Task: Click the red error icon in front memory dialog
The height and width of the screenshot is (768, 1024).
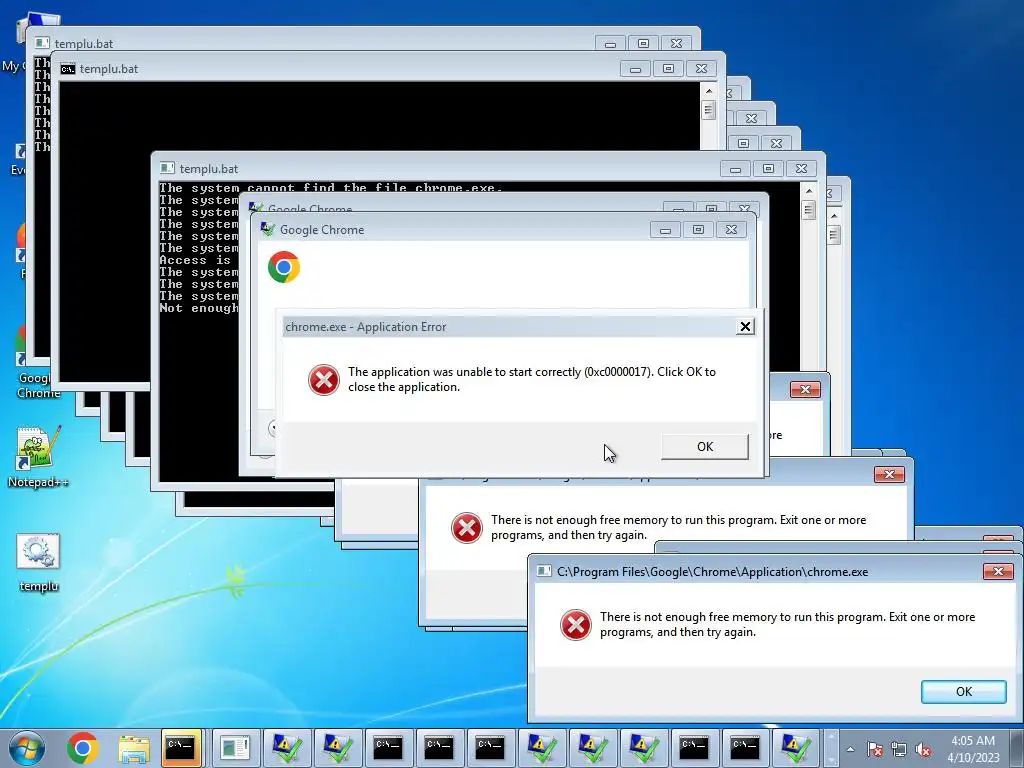Action: pyautogui.click(x=575, y=625)
